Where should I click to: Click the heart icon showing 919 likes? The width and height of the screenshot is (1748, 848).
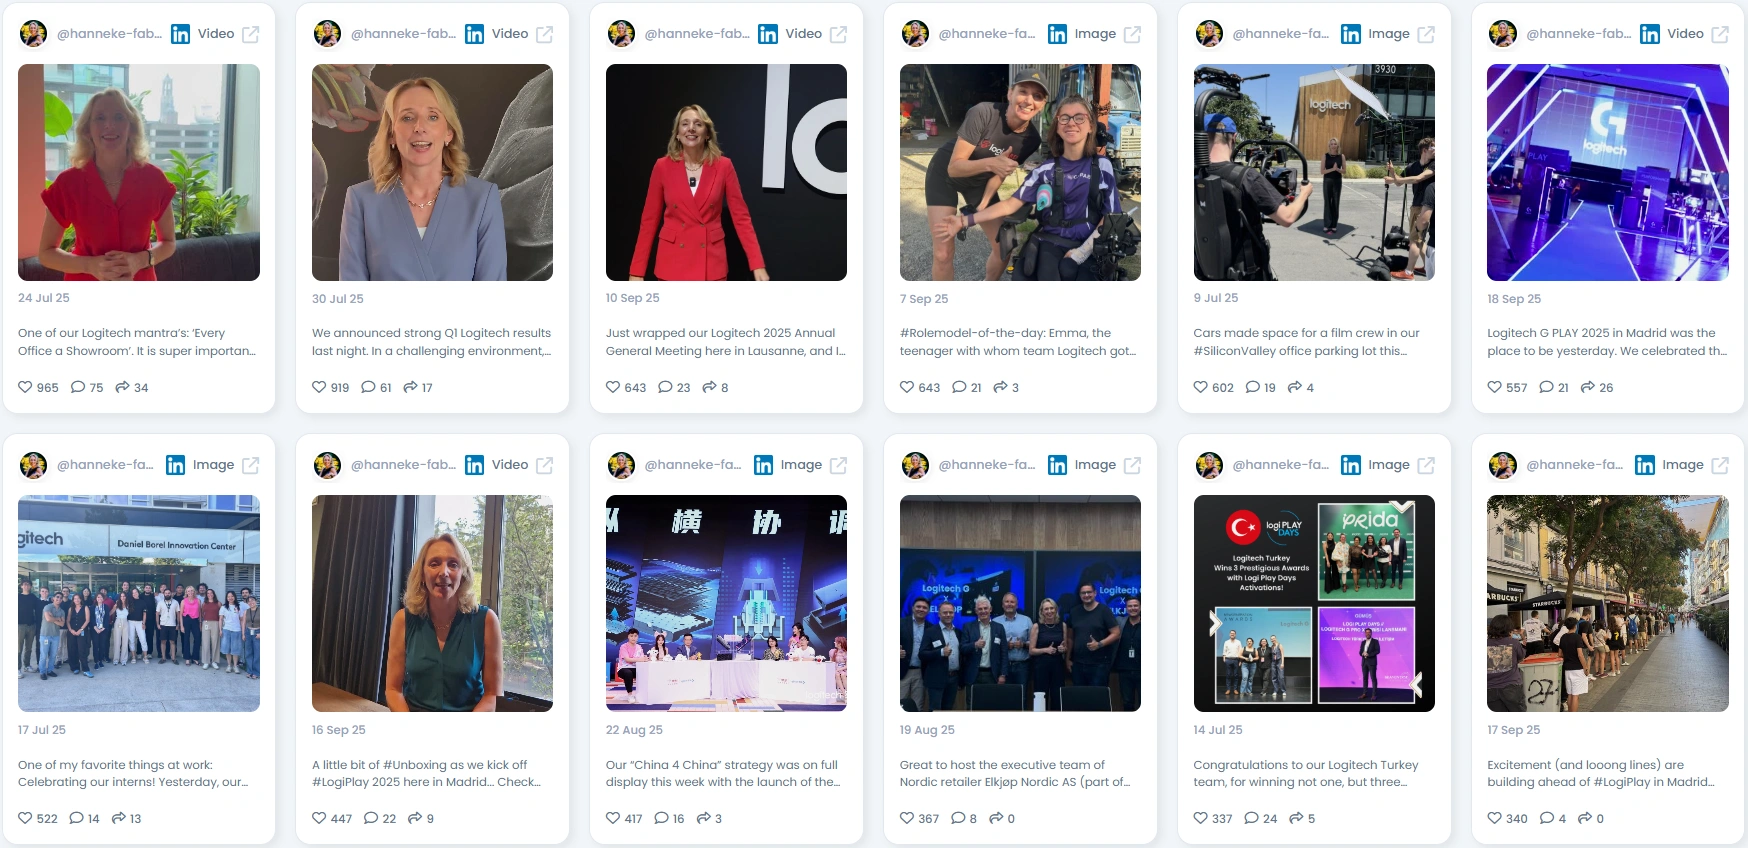click(319, 387)
